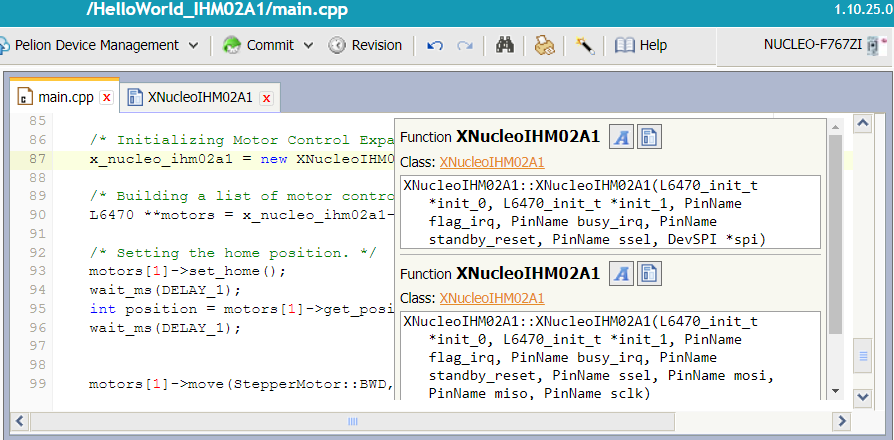Viewport: 894px width, 440px height.
Task: Click the Commit globe icon
Action: 232,45
